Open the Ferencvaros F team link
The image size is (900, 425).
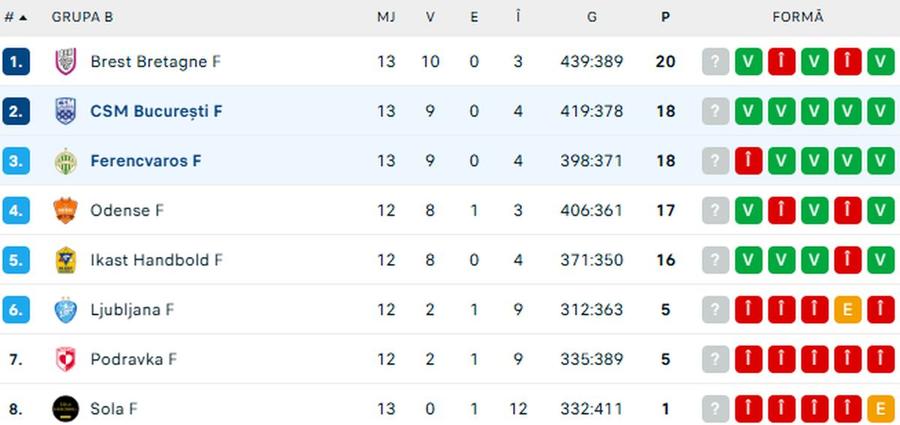pyautogui.click(x=146, y=161)
